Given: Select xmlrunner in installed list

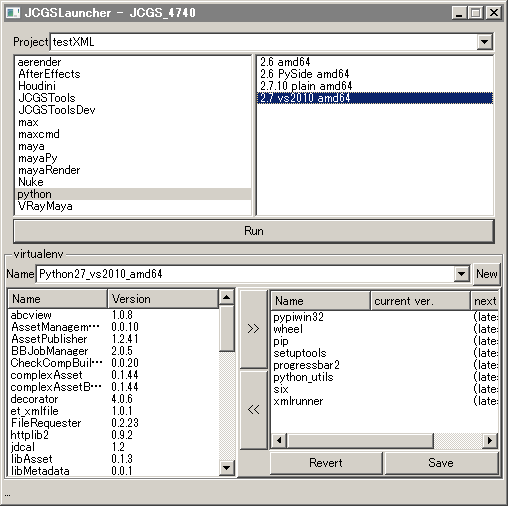Looking at the screenshot, I should [x=385, y=401].
